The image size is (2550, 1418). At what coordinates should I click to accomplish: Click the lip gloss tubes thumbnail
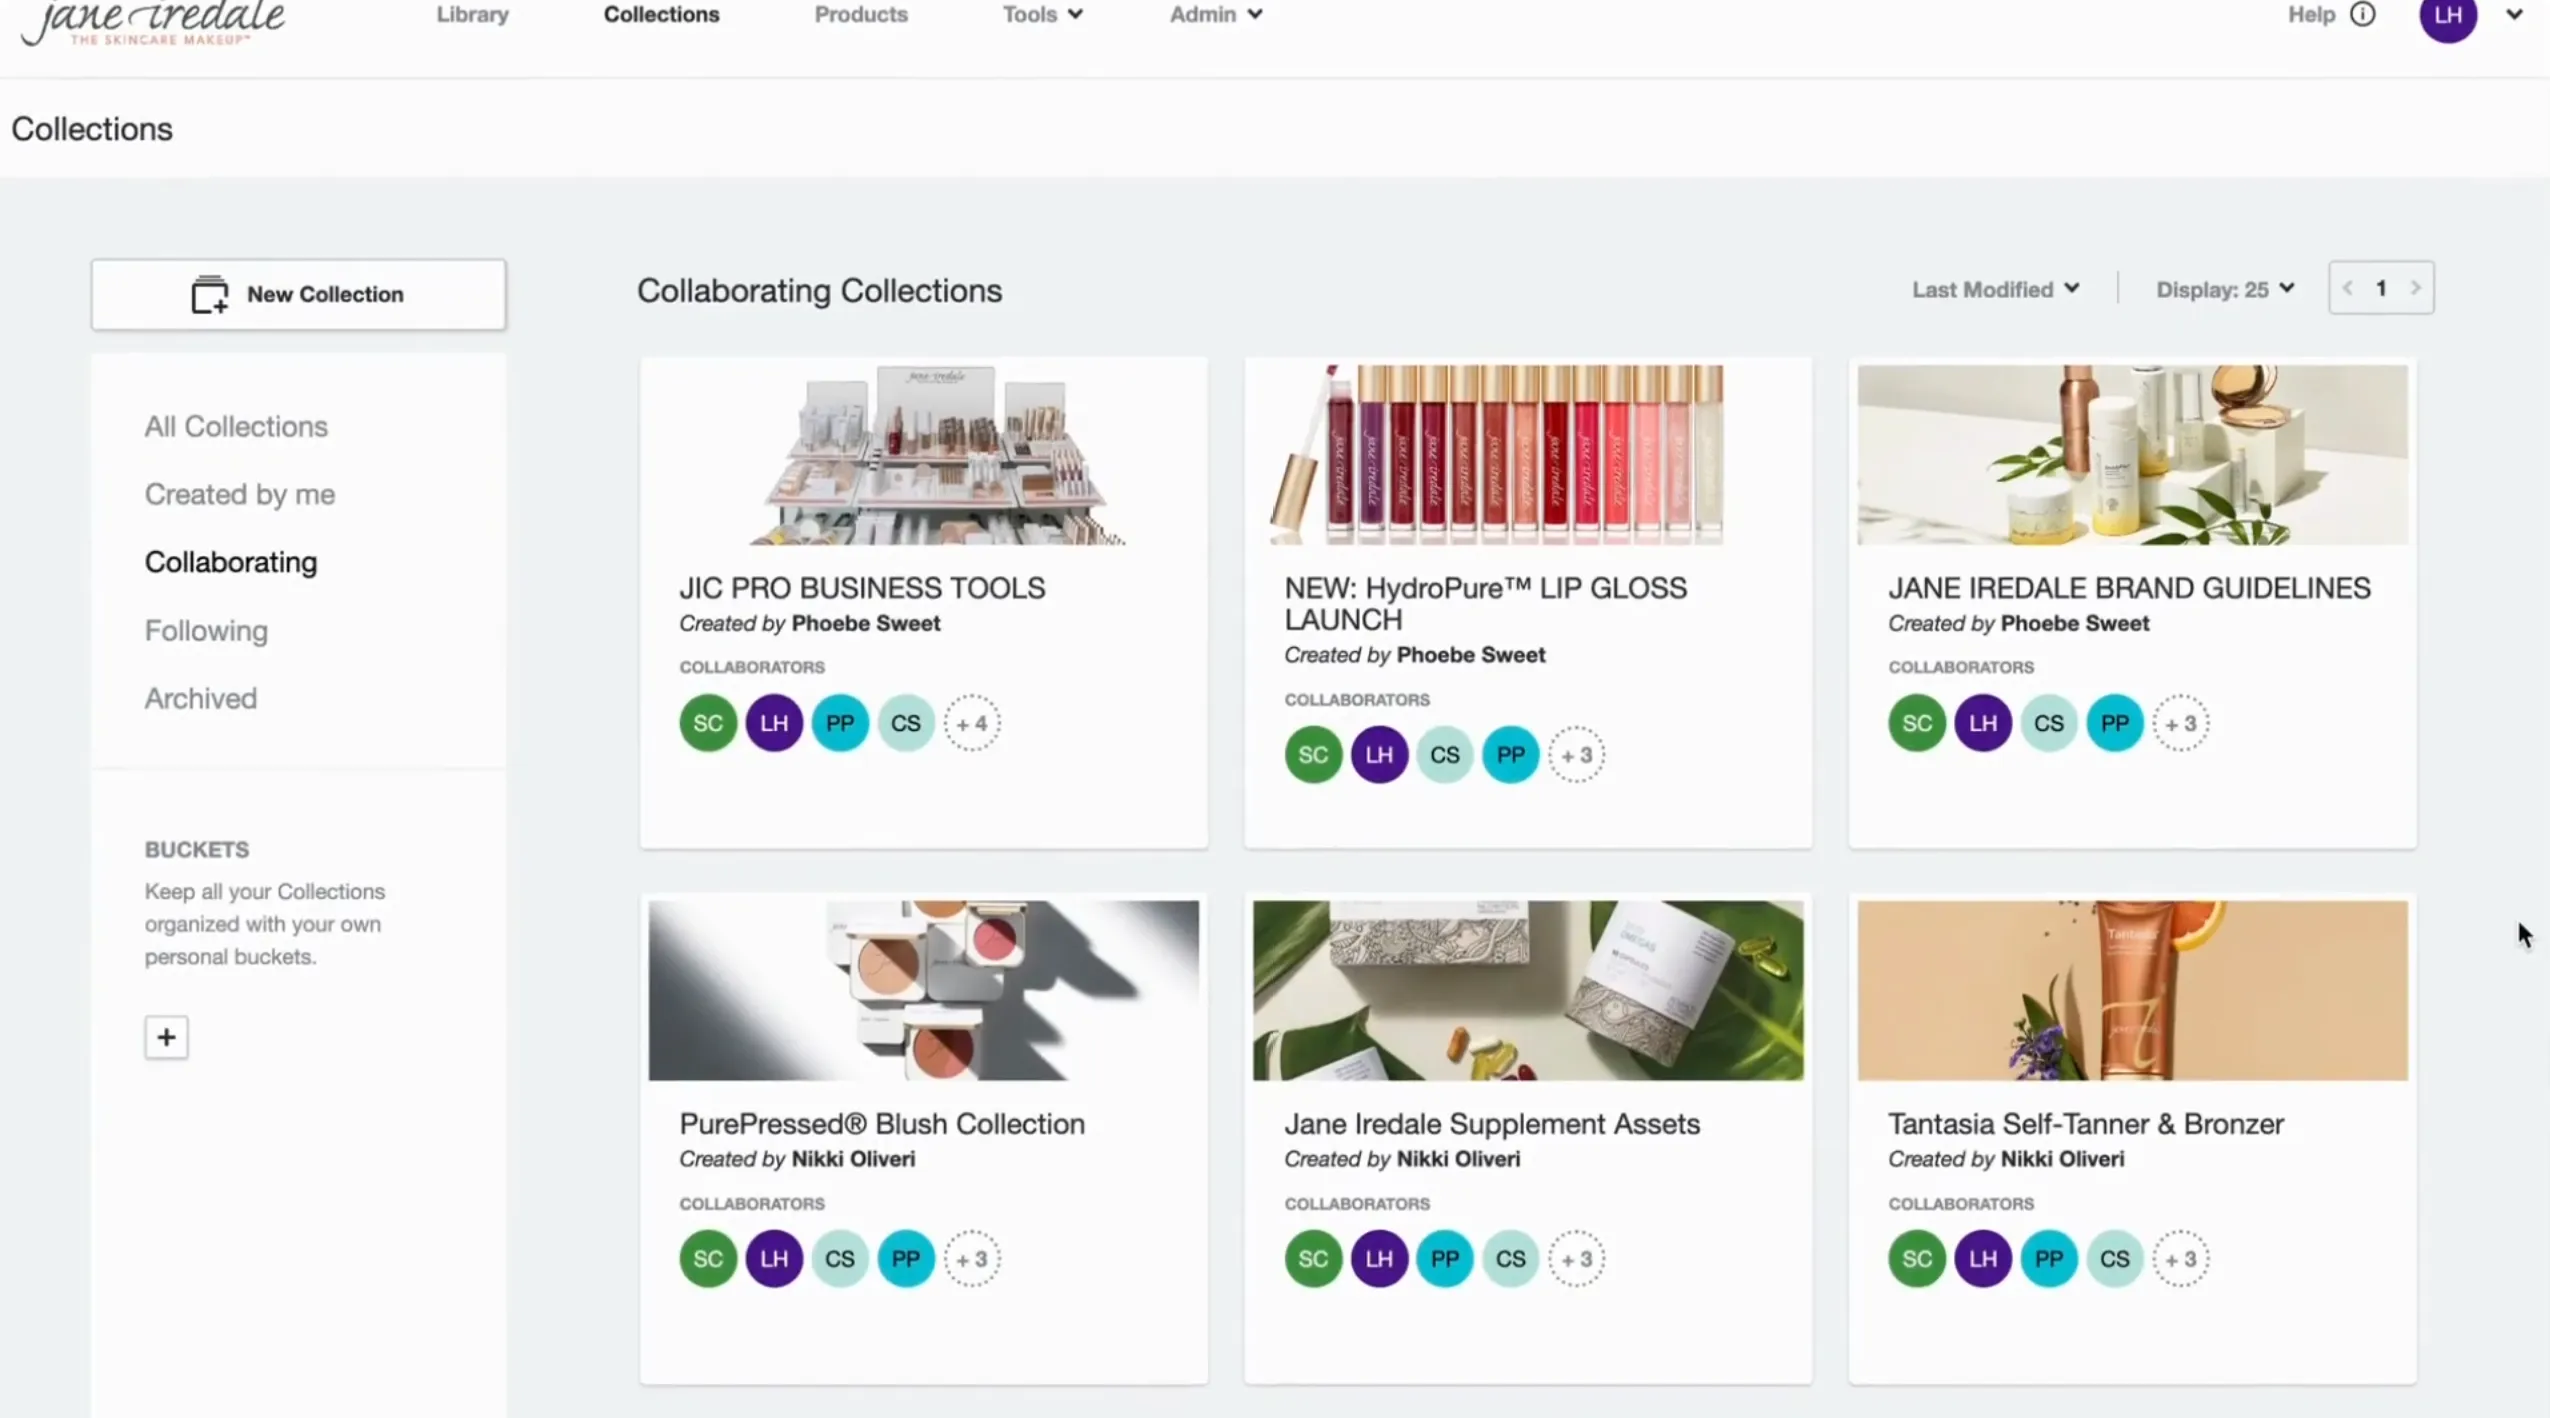[1528, 455]
